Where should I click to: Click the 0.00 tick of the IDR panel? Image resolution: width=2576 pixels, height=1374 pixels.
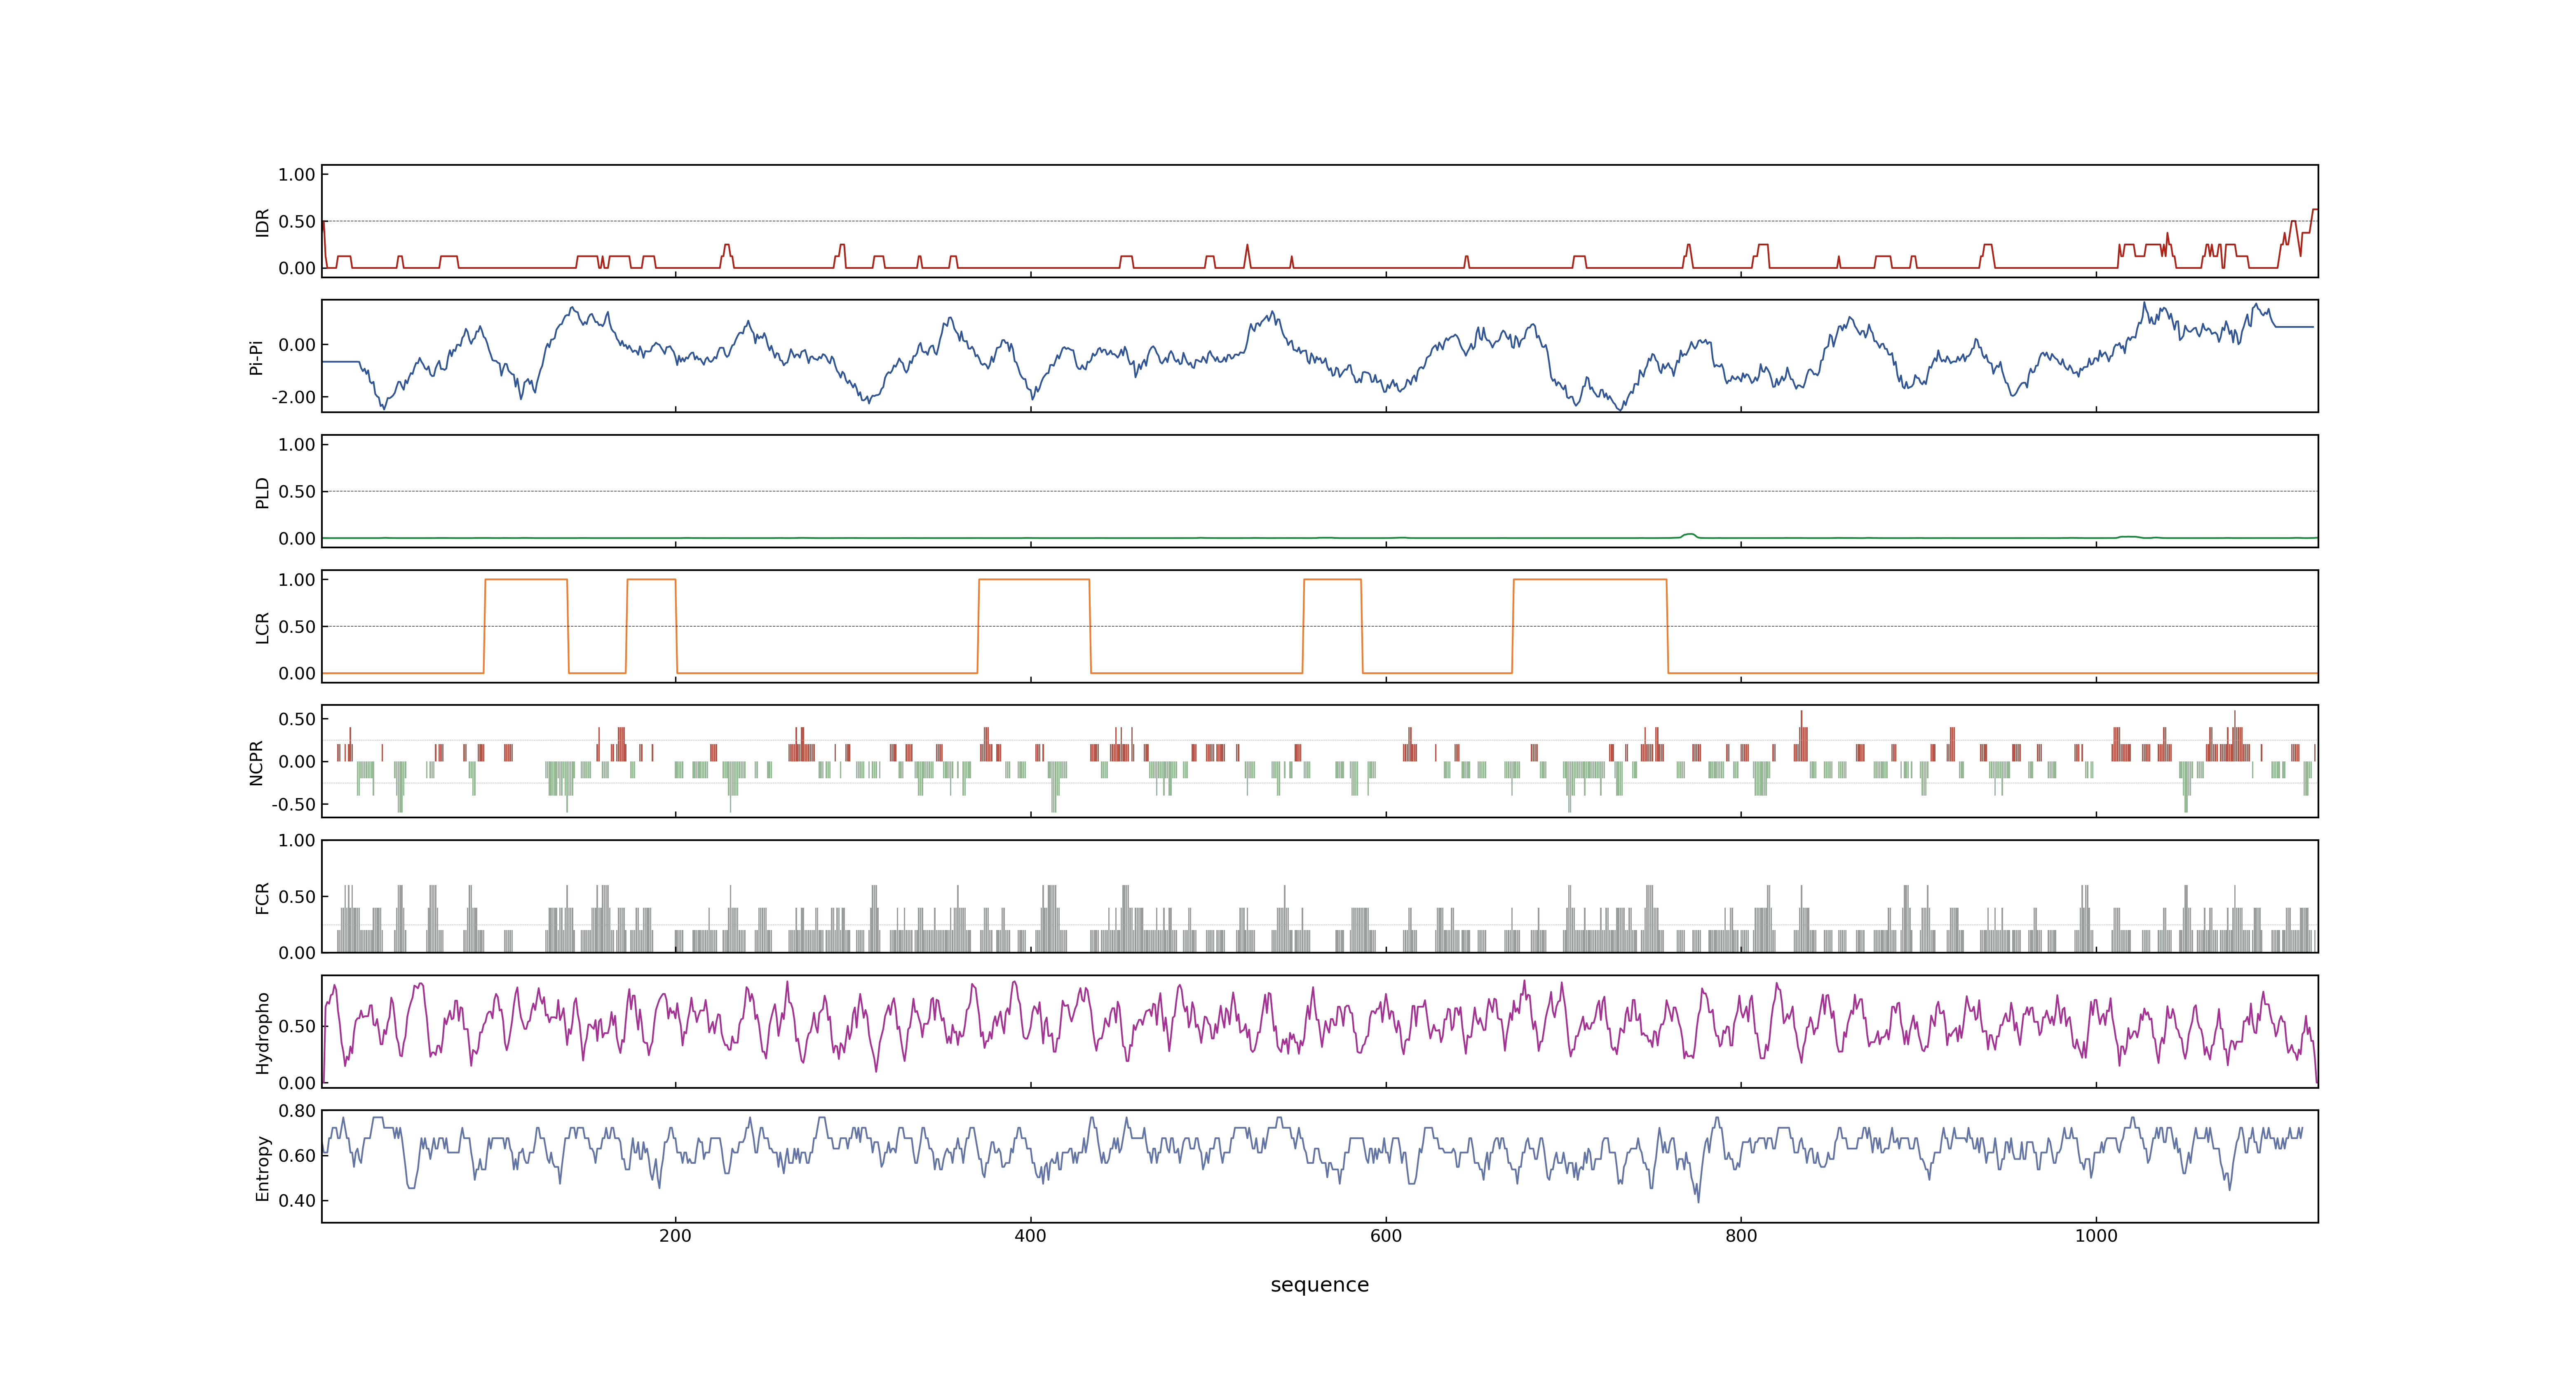(x=297, y=268)
